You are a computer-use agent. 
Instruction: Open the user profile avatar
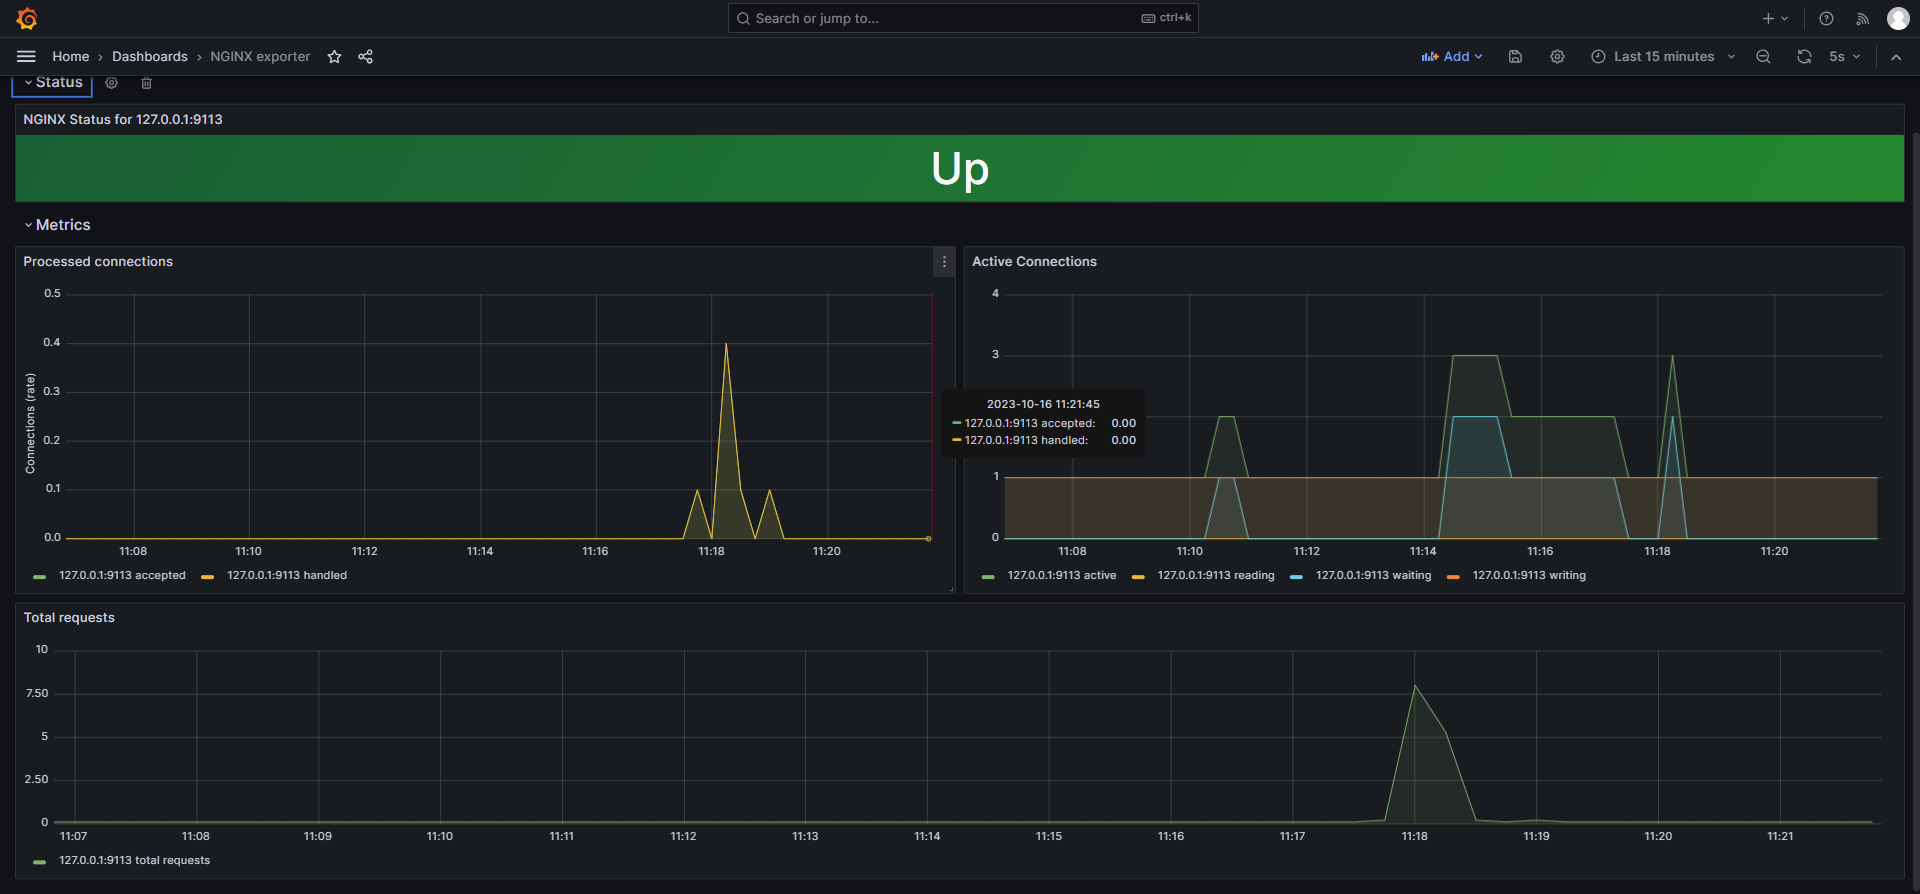1898,18
